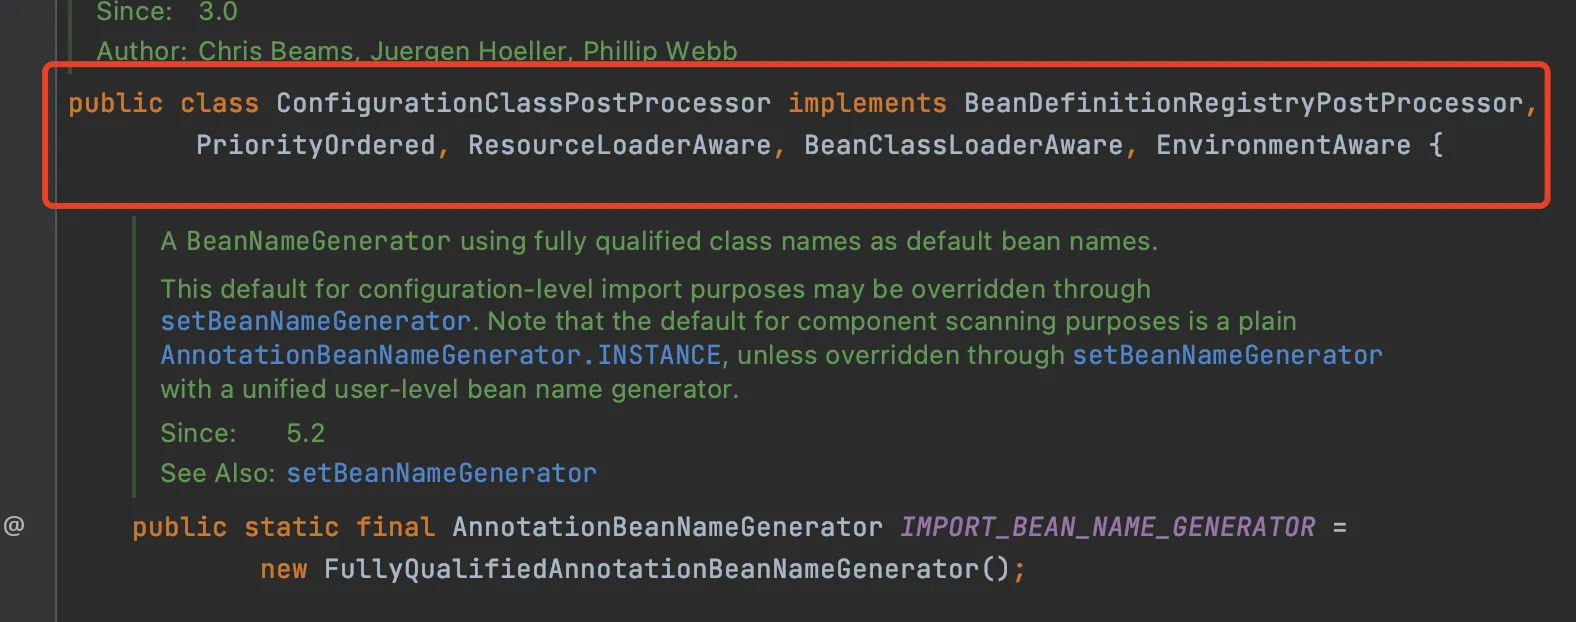Click BeanNameGenerator in the doc comment's first sentence

318,241
